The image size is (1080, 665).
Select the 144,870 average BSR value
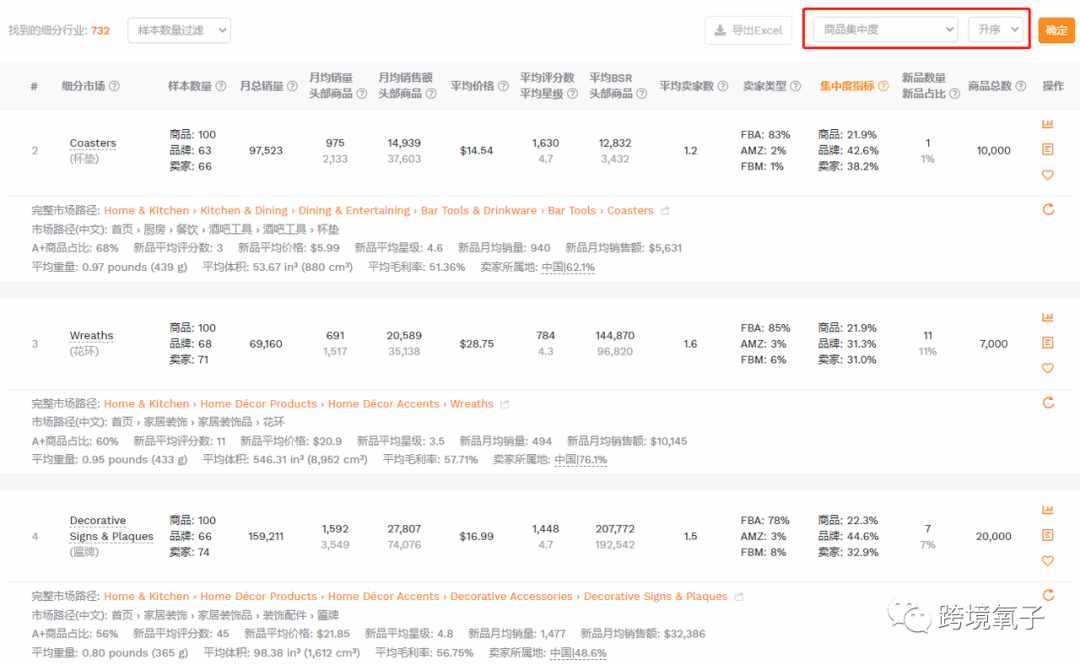(615, 336)
